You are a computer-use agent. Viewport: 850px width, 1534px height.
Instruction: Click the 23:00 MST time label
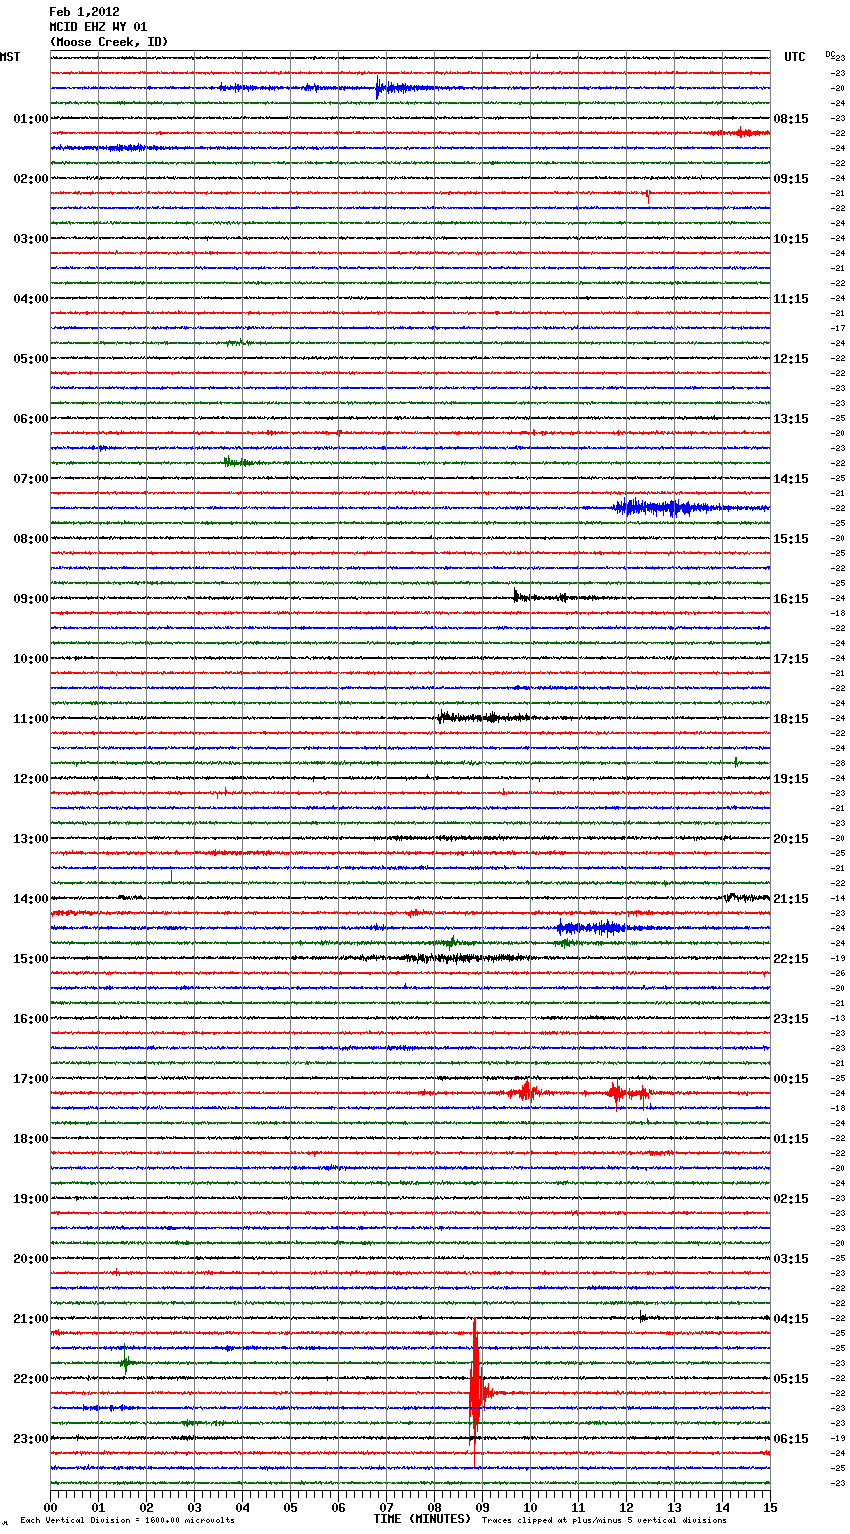pyautogui.click(x=30, y=1439)
